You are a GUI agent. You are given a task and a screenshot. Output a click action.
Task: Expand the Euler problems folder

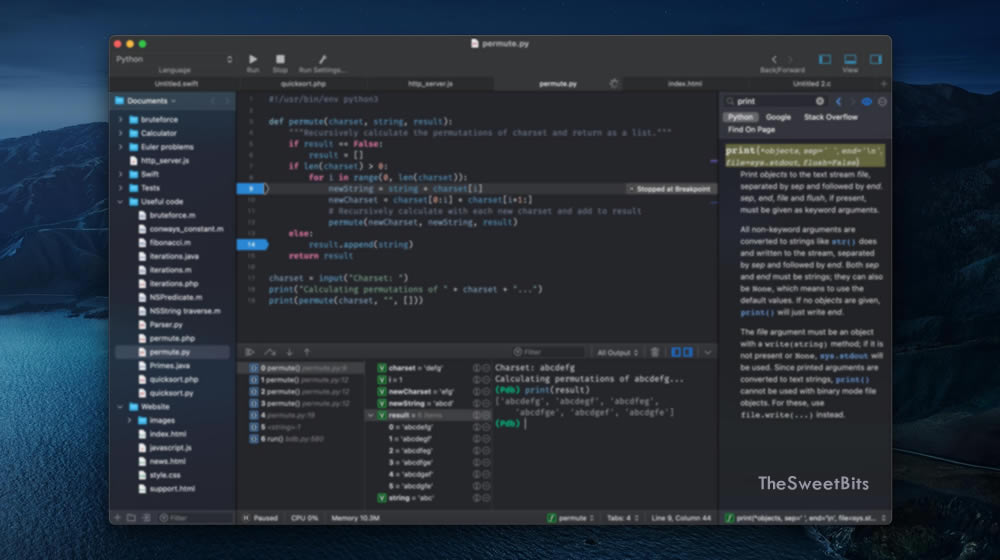[121, 147]
